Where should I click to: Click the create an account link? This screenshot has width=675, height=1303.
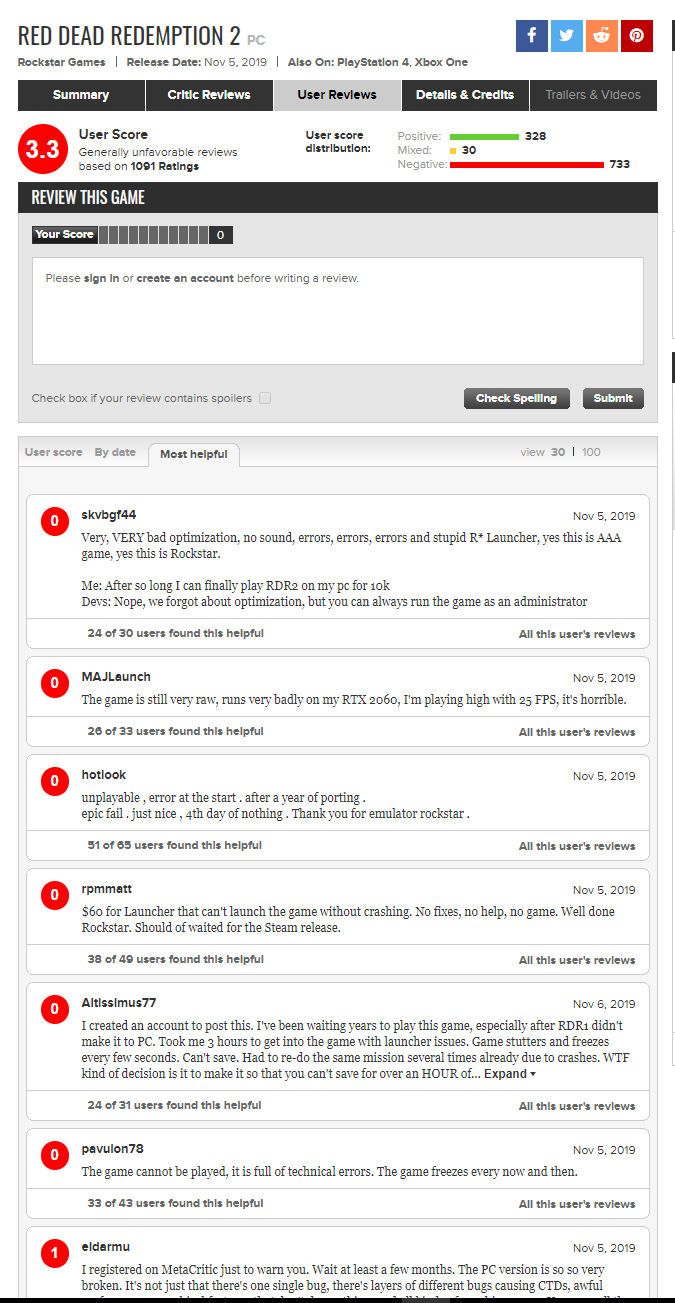(185, 278)
